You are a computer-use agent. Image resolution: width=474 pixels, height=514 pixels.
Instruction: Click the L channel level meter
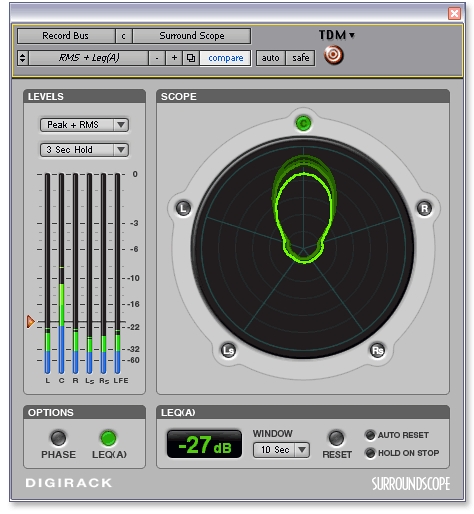(47, 273)
